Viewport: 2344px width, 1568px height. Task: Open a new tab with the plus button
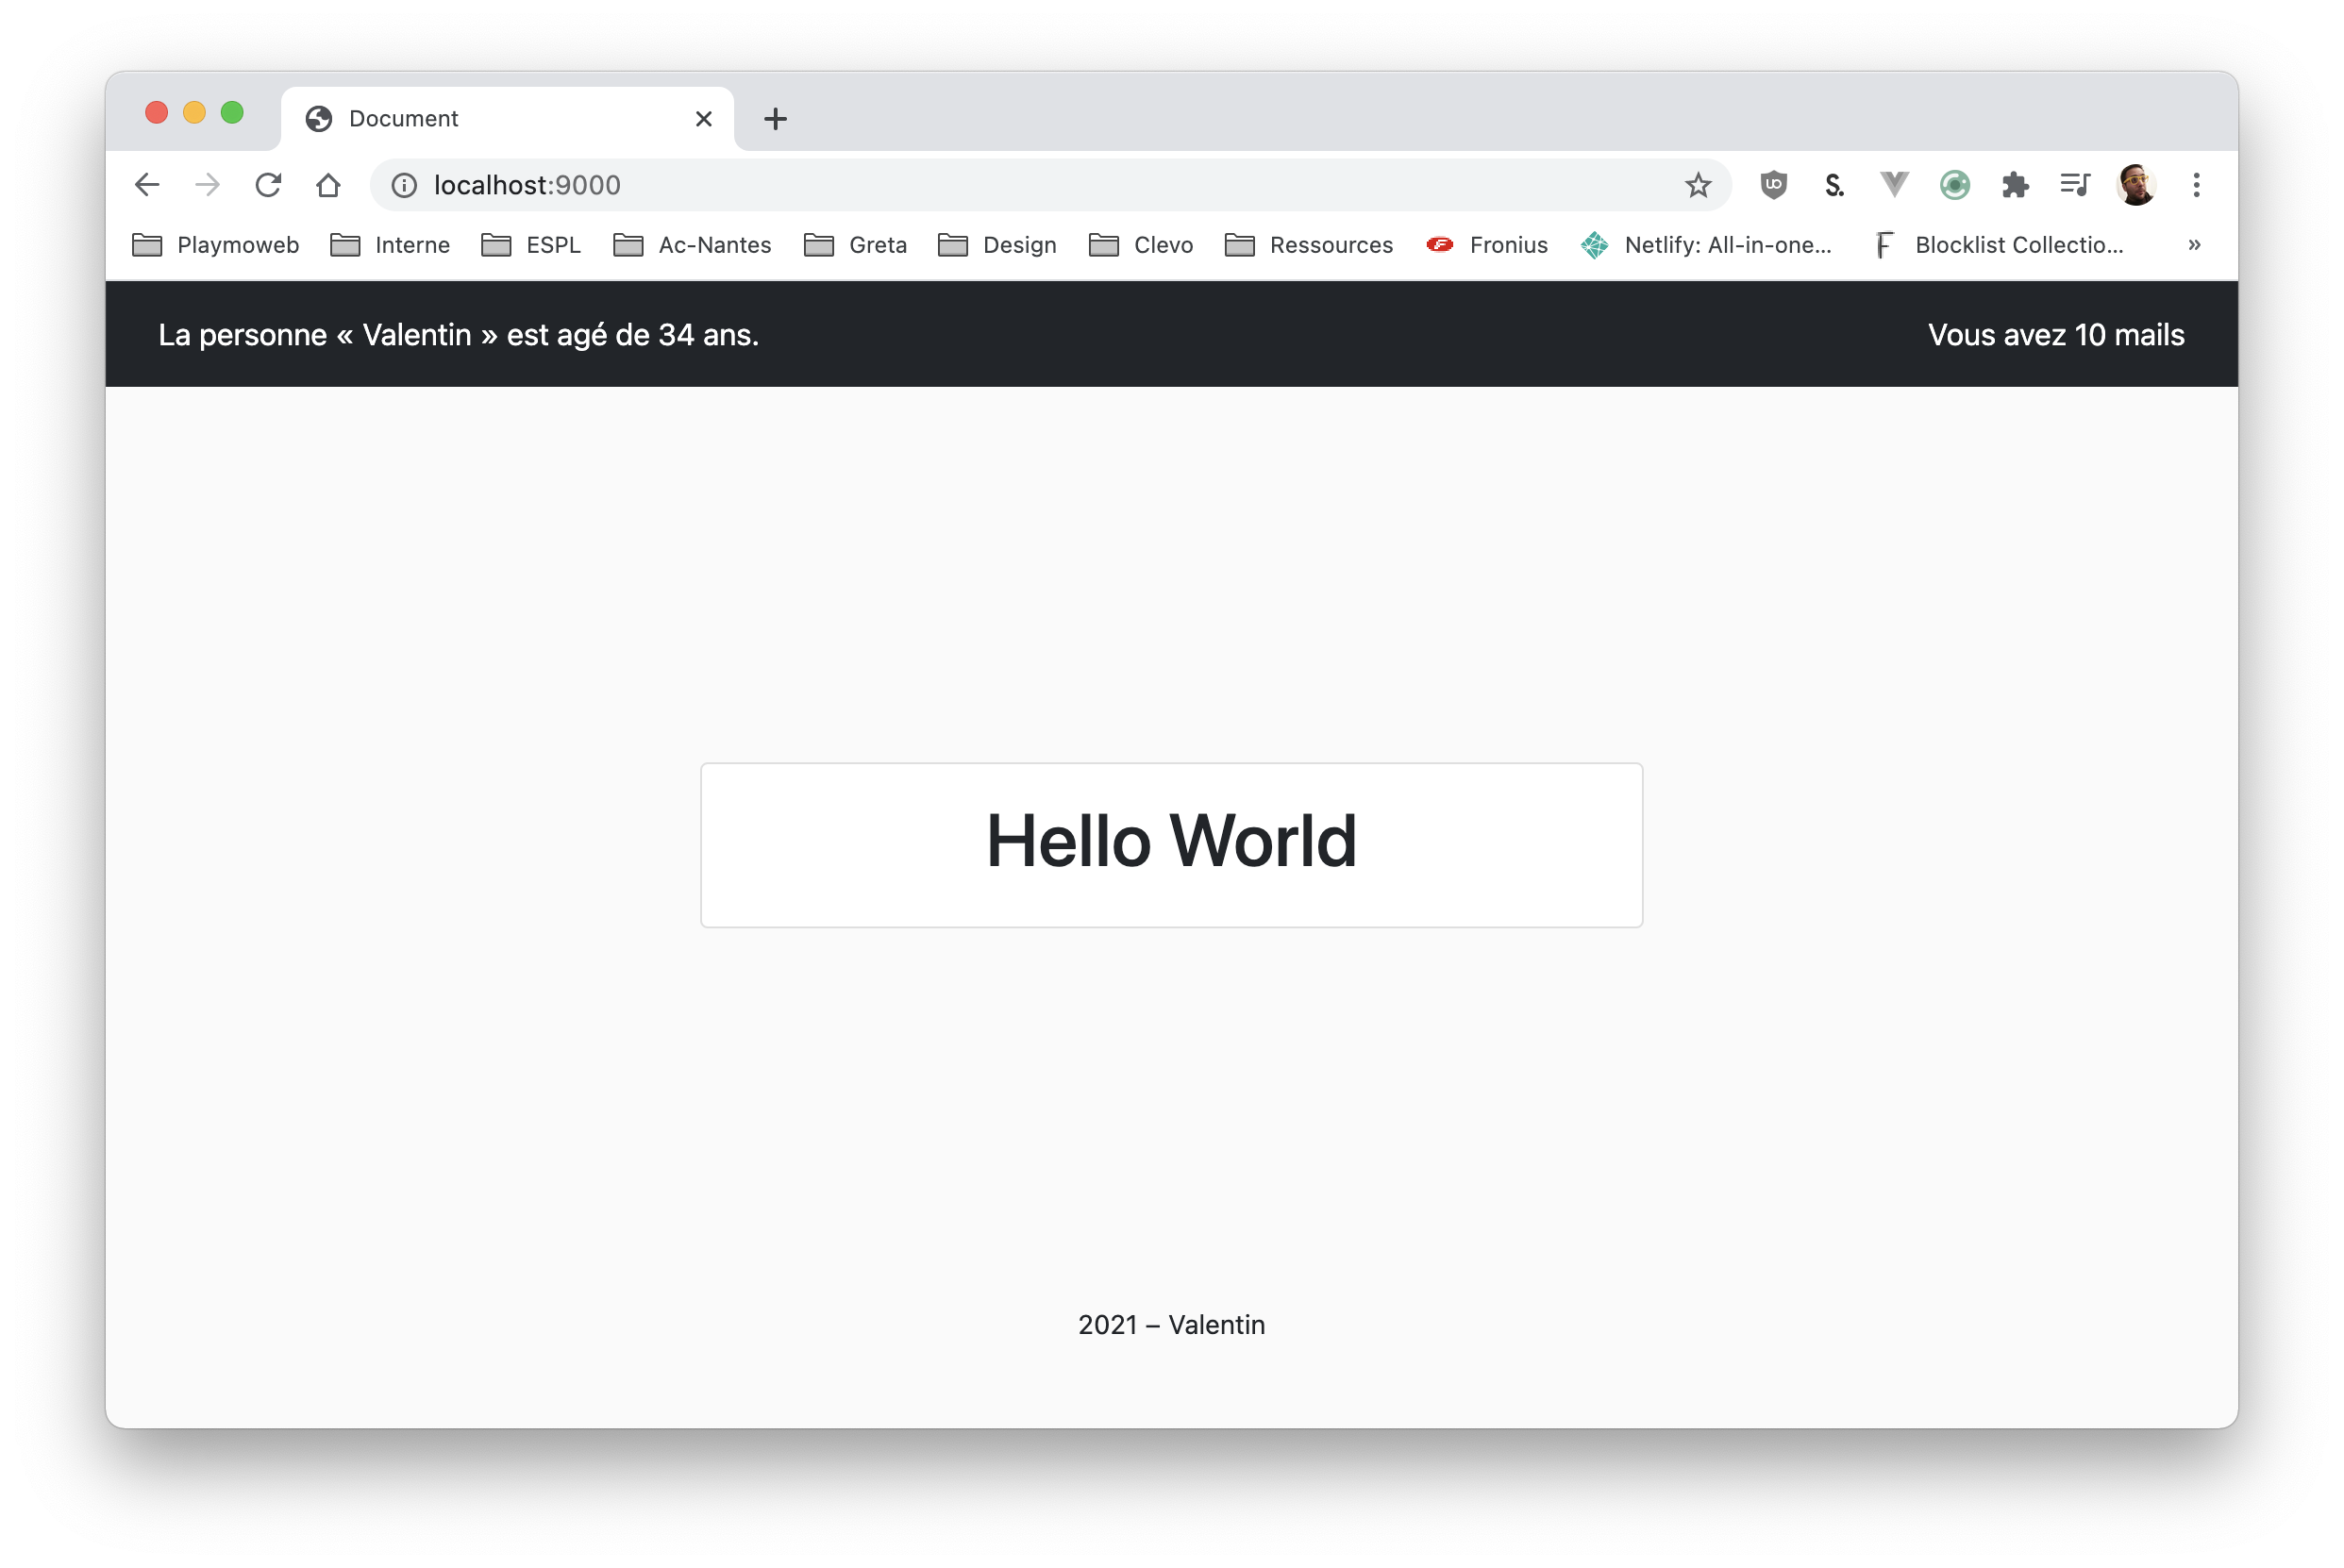tap(775, 119)
